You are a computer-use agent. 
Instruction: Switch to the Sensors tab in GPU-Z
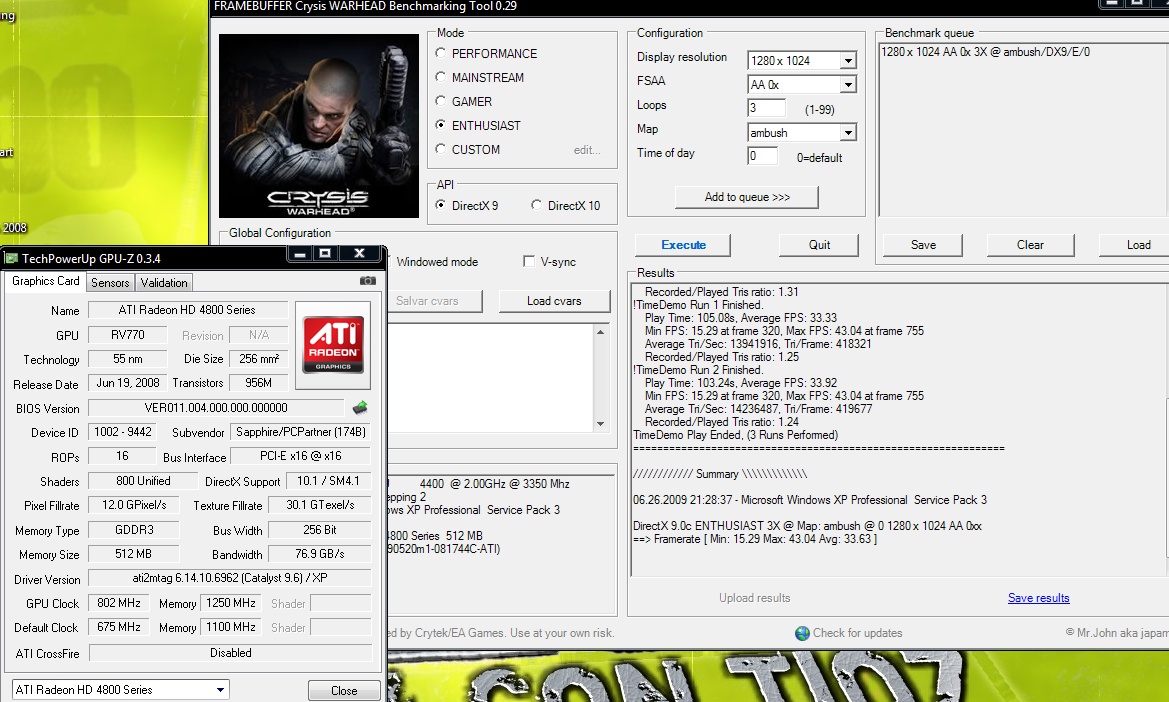click(110, 282)
